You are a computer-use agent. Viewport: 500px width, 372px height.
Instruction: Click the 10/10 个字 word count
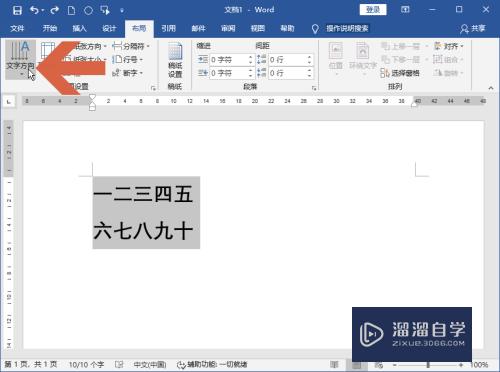click(x=87, y=365)
